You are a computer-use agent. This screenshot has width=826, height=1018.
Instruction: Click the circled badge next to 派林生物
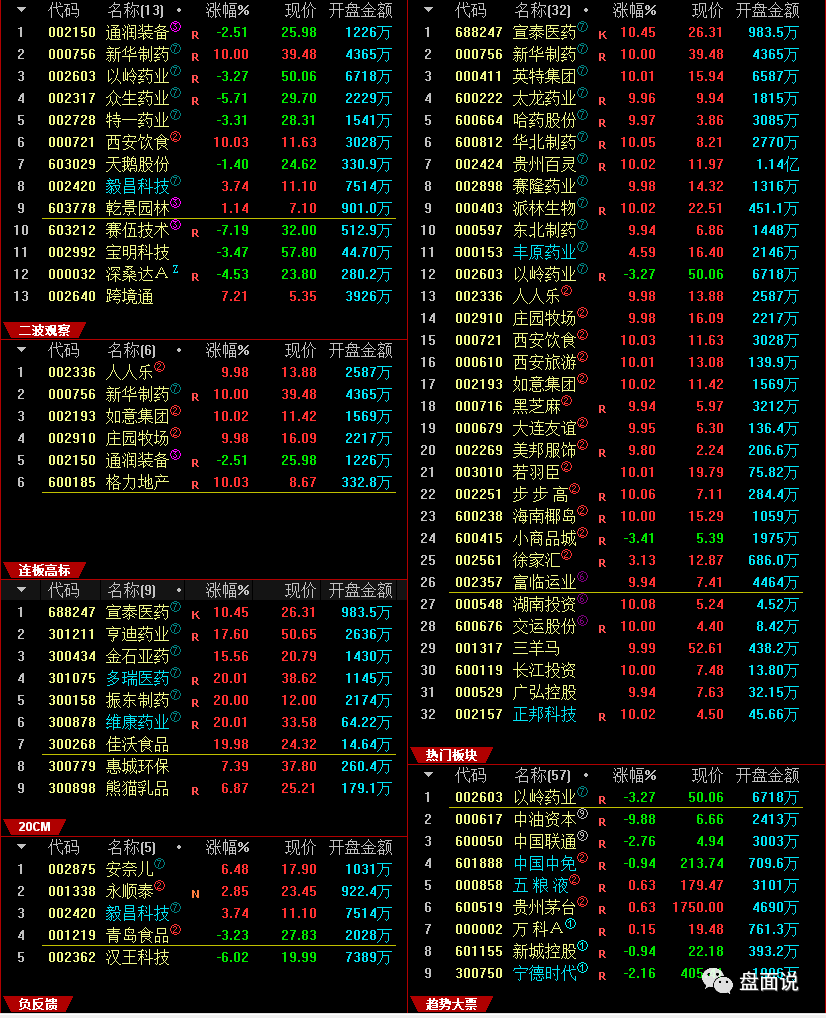pos(582,203)
